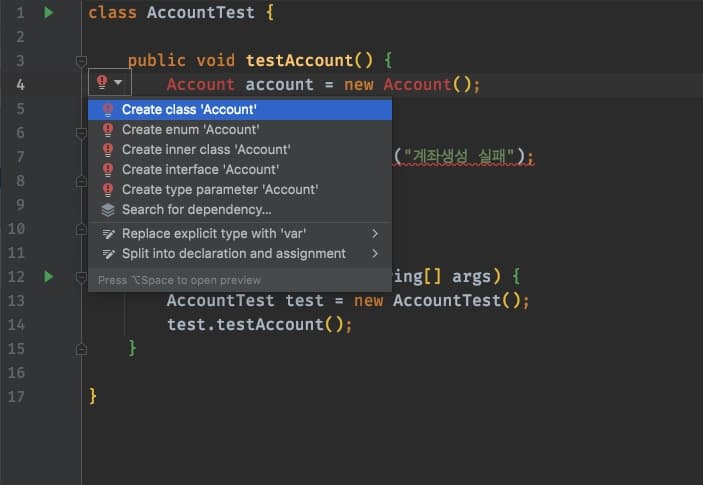Collapse the main method fold marker on line 12
Screen dimensions: 703x485
tap(81, 277)
